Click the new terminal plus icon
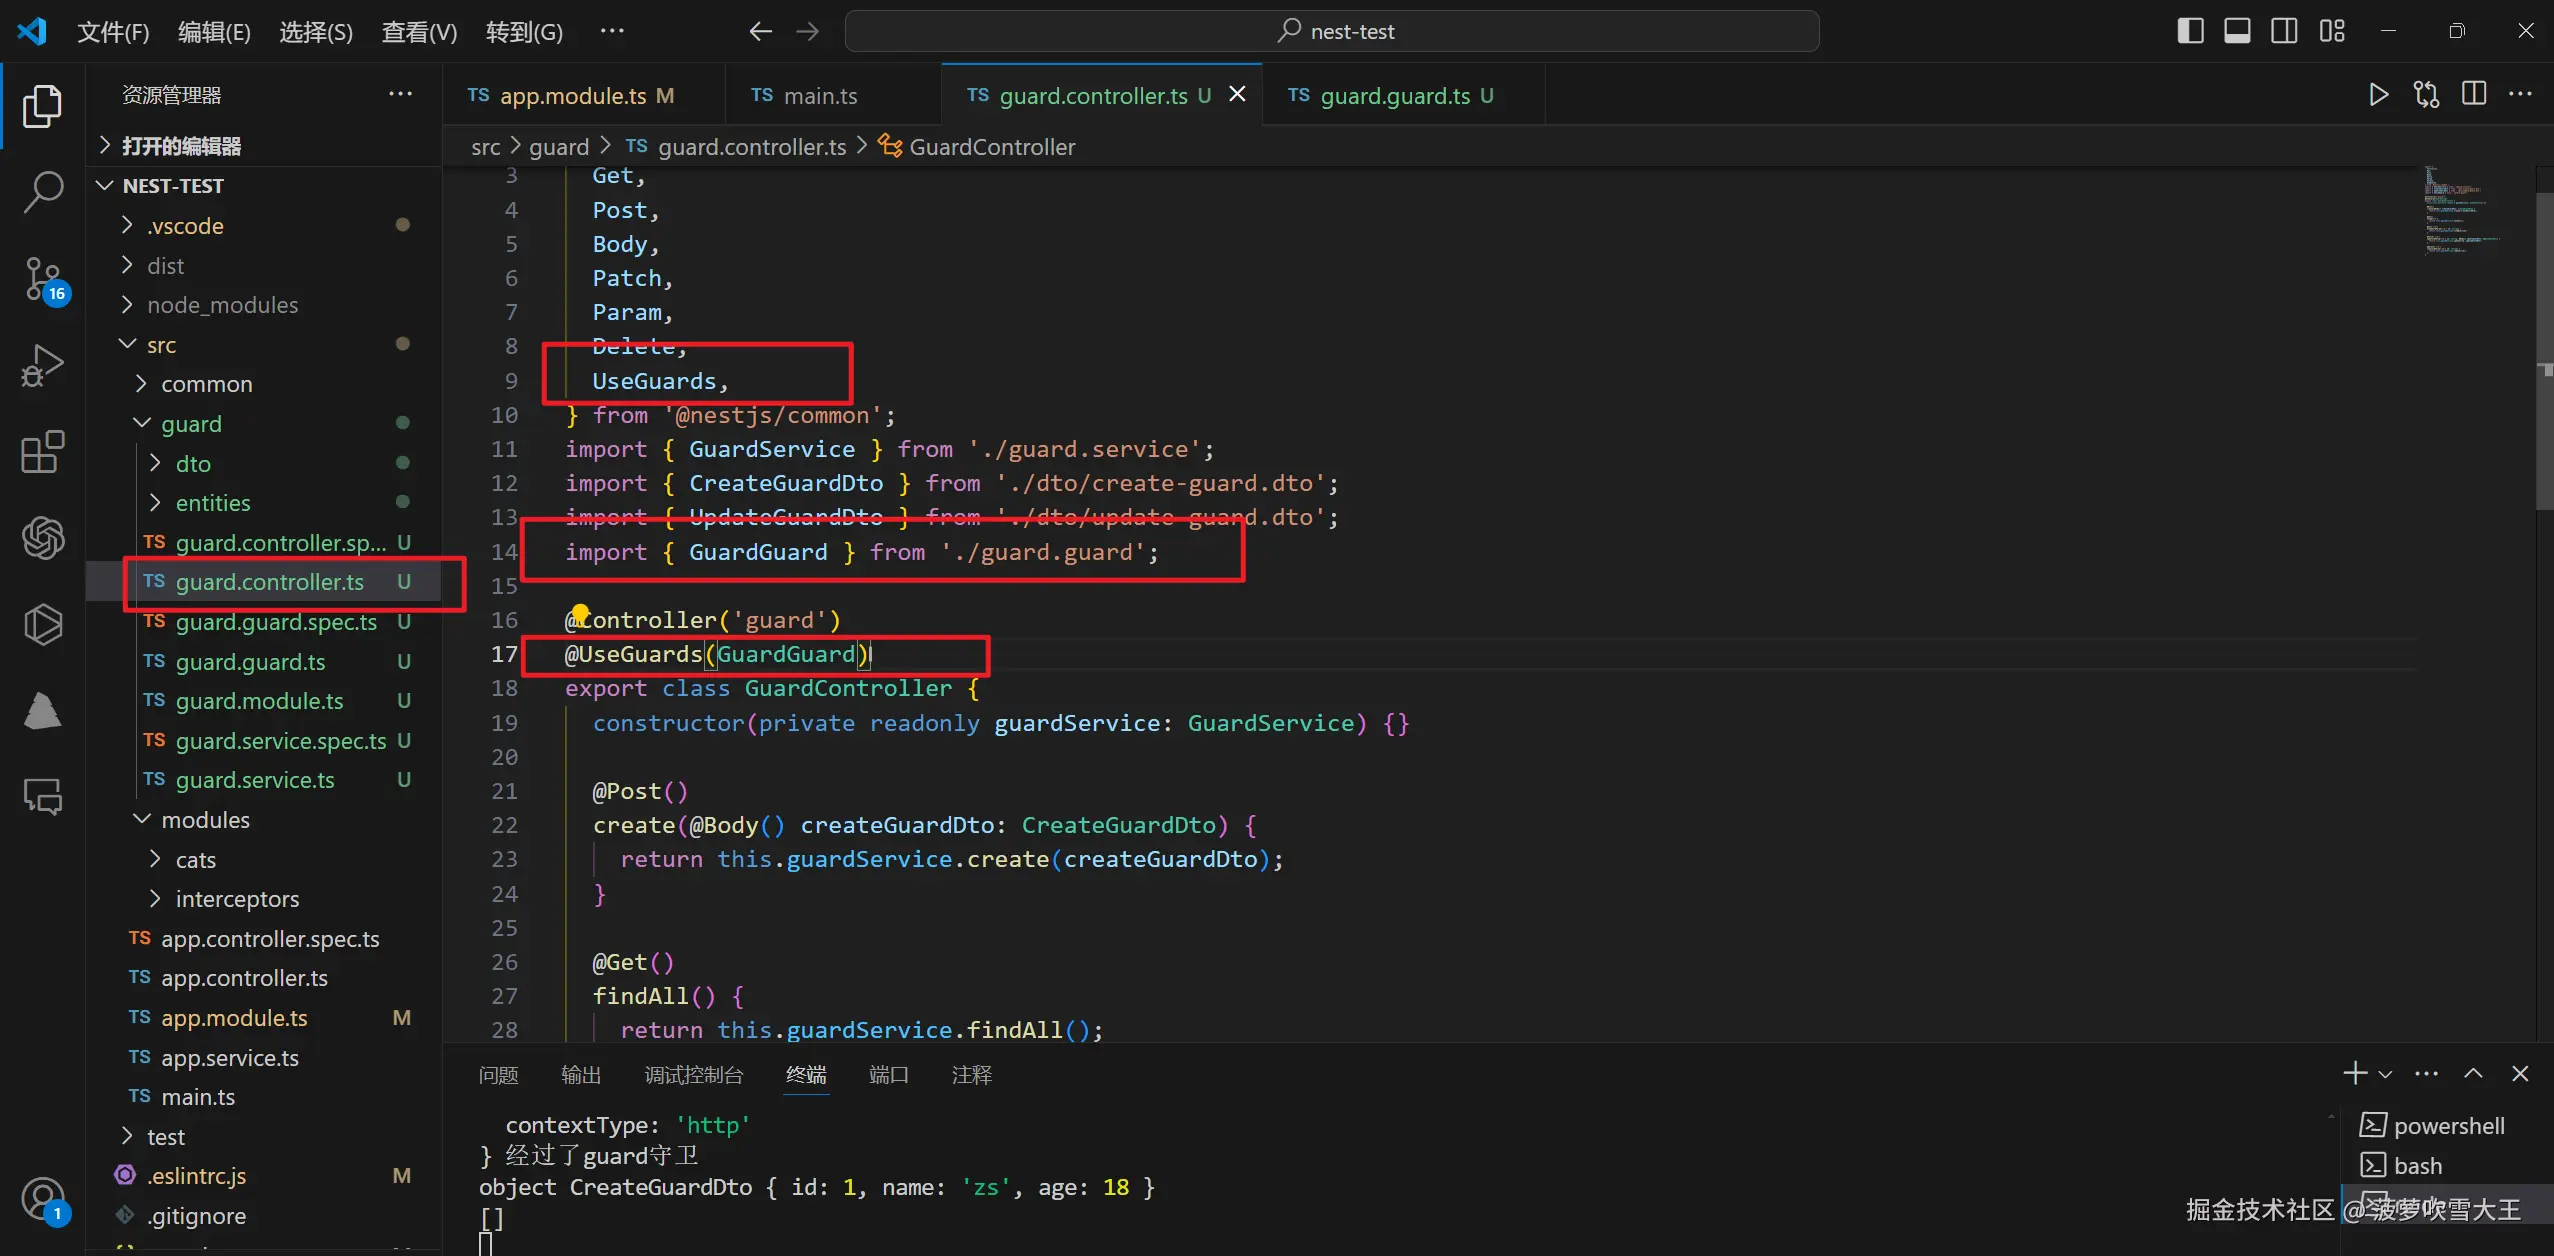The width and height of the screenshot is (2554, 1256). 2354,1073
